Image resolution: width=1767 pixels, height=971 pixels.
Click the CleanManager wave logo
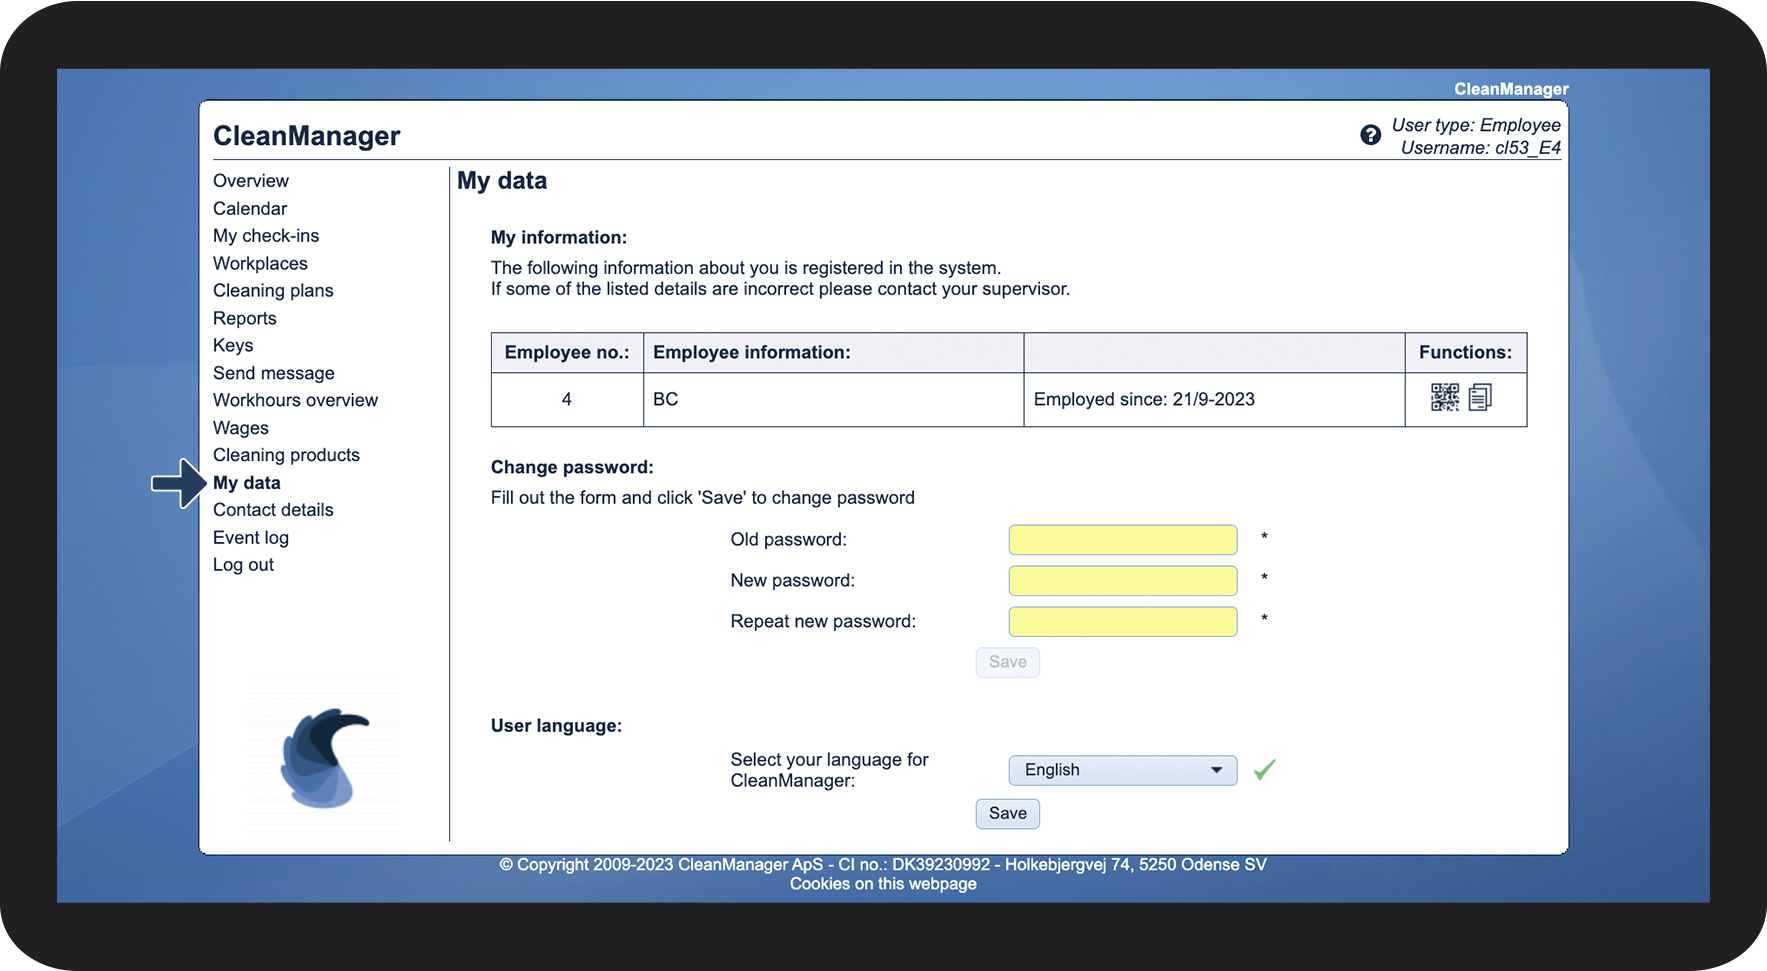coord(324,758)
